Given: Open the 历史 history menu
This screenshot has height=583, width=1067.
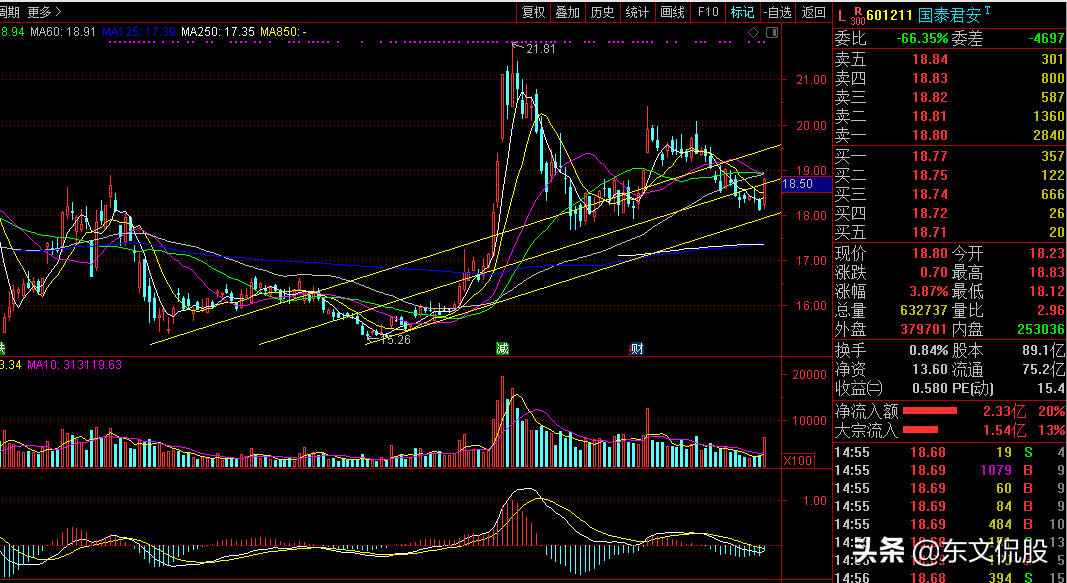Looking at the screenshot, I should pyautogui.click(x=602, y=12).
